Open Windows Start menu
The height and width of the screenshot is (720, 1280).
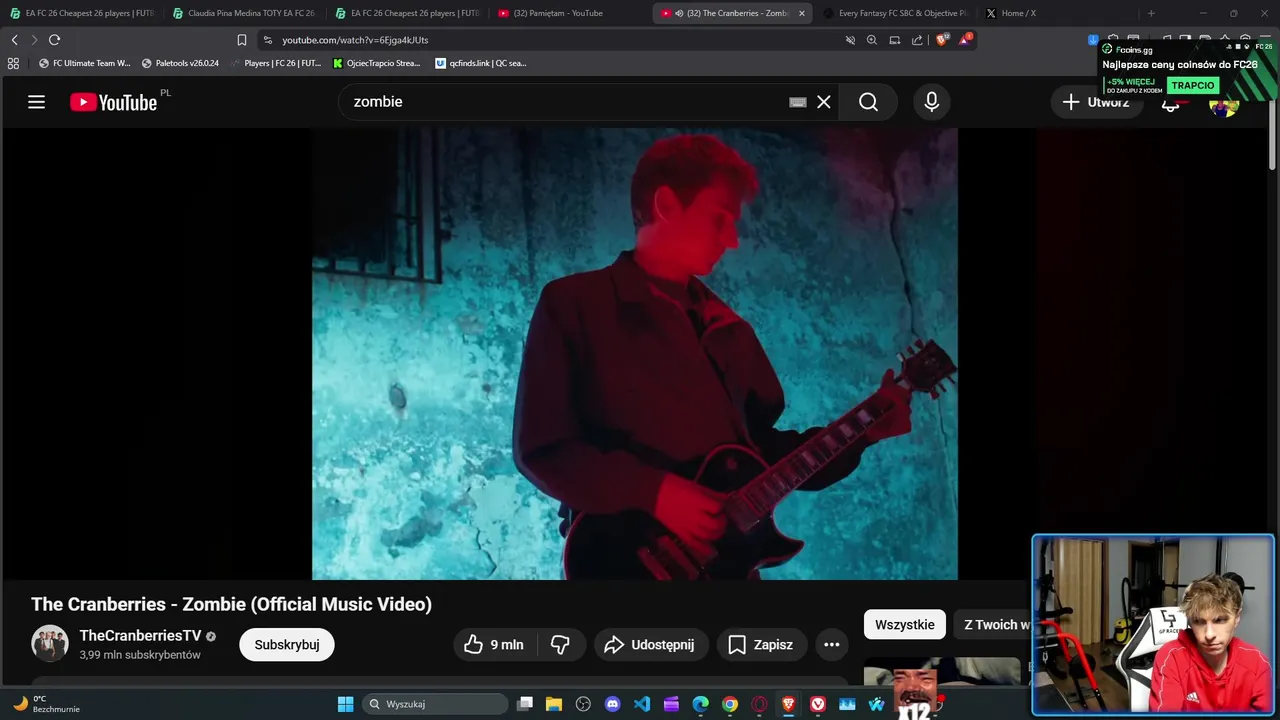tap(345, 704)
